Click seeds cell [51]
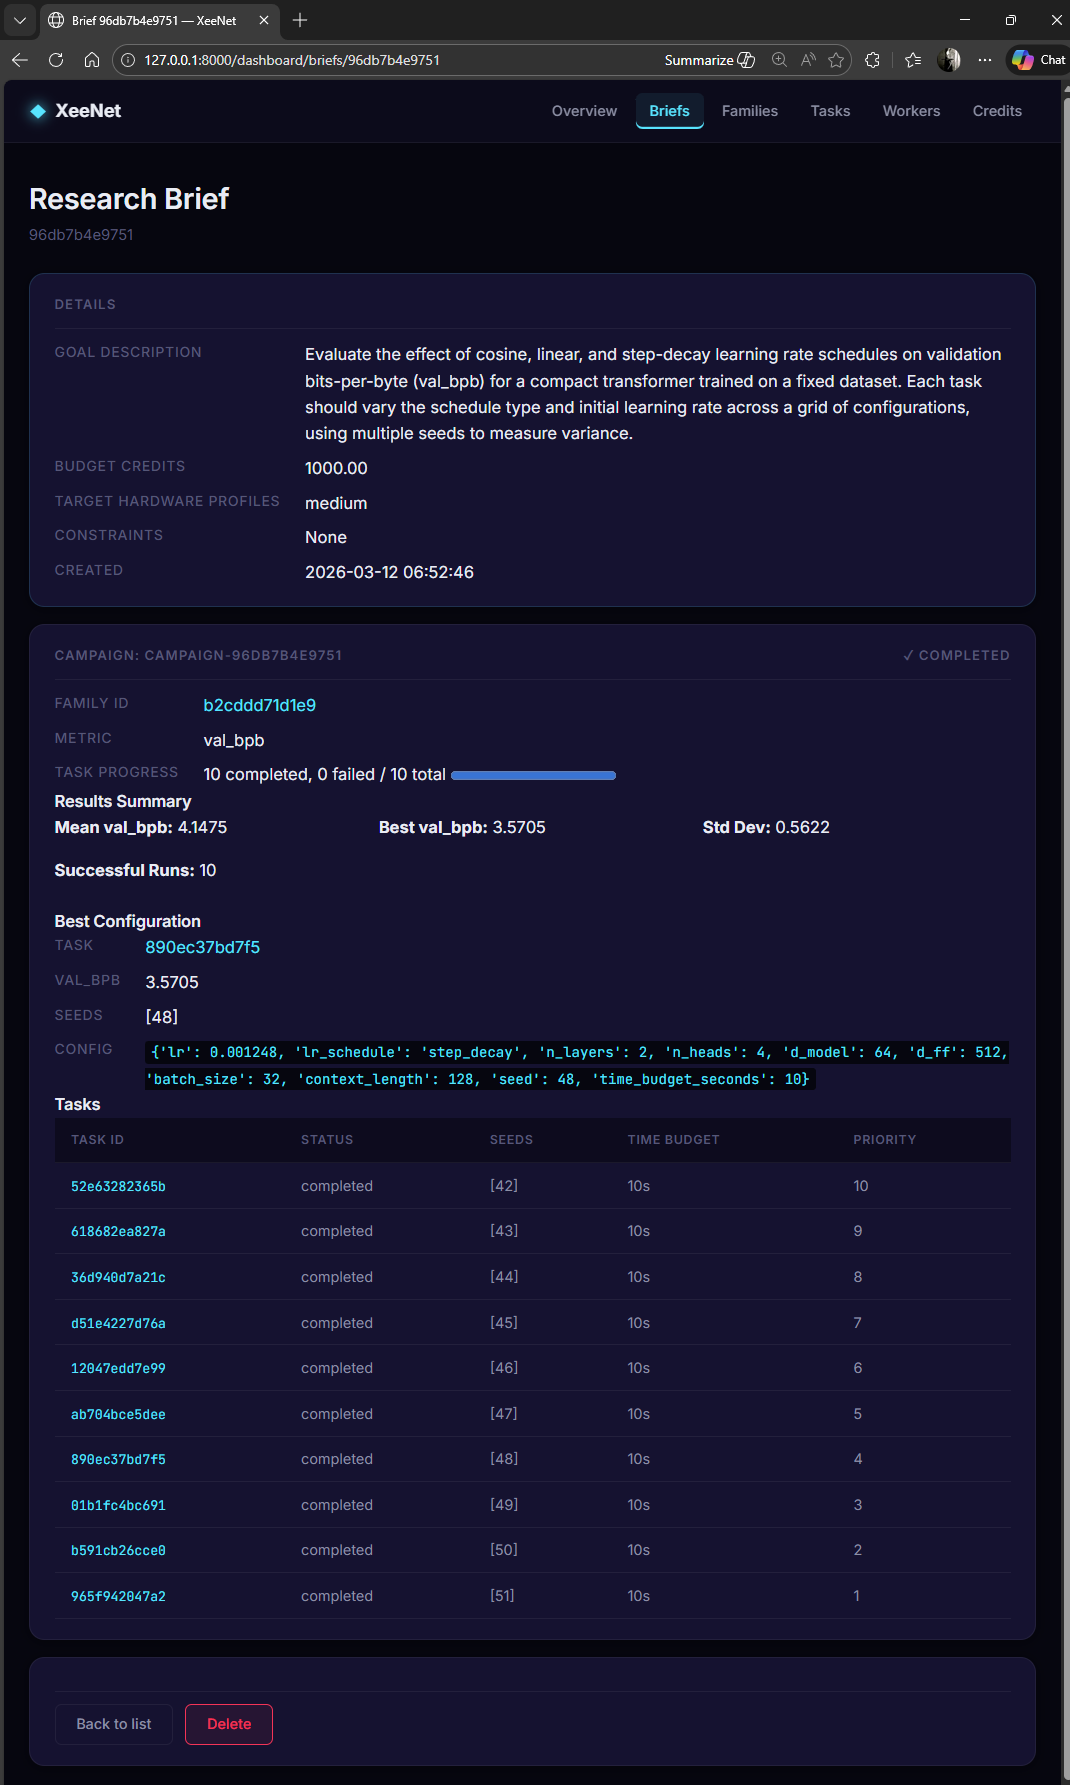Screen dimensions: 1070x1785 pyautogui.click(x=502, y=1595)
